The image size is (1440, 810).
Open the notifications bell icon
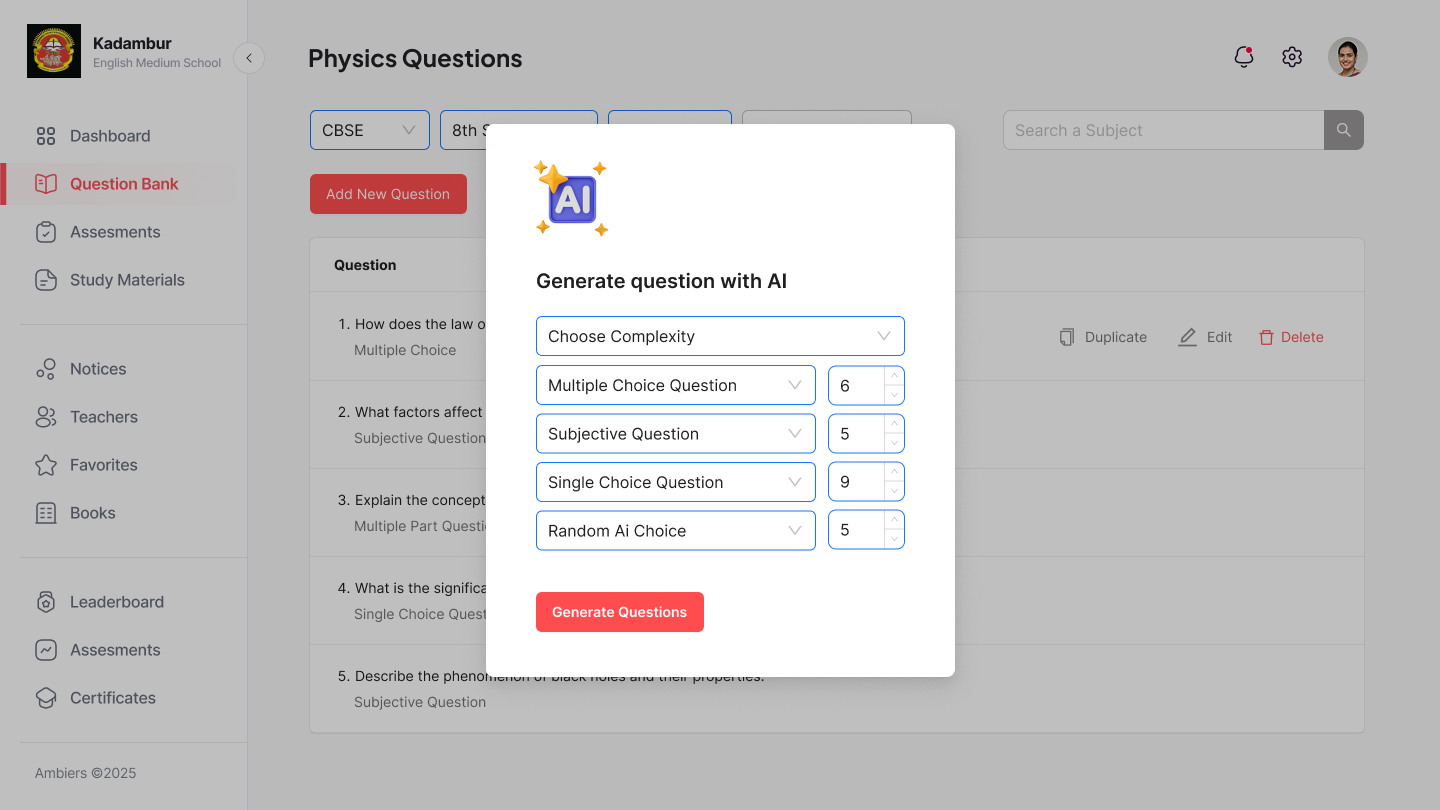click(x=1244, y=57)
